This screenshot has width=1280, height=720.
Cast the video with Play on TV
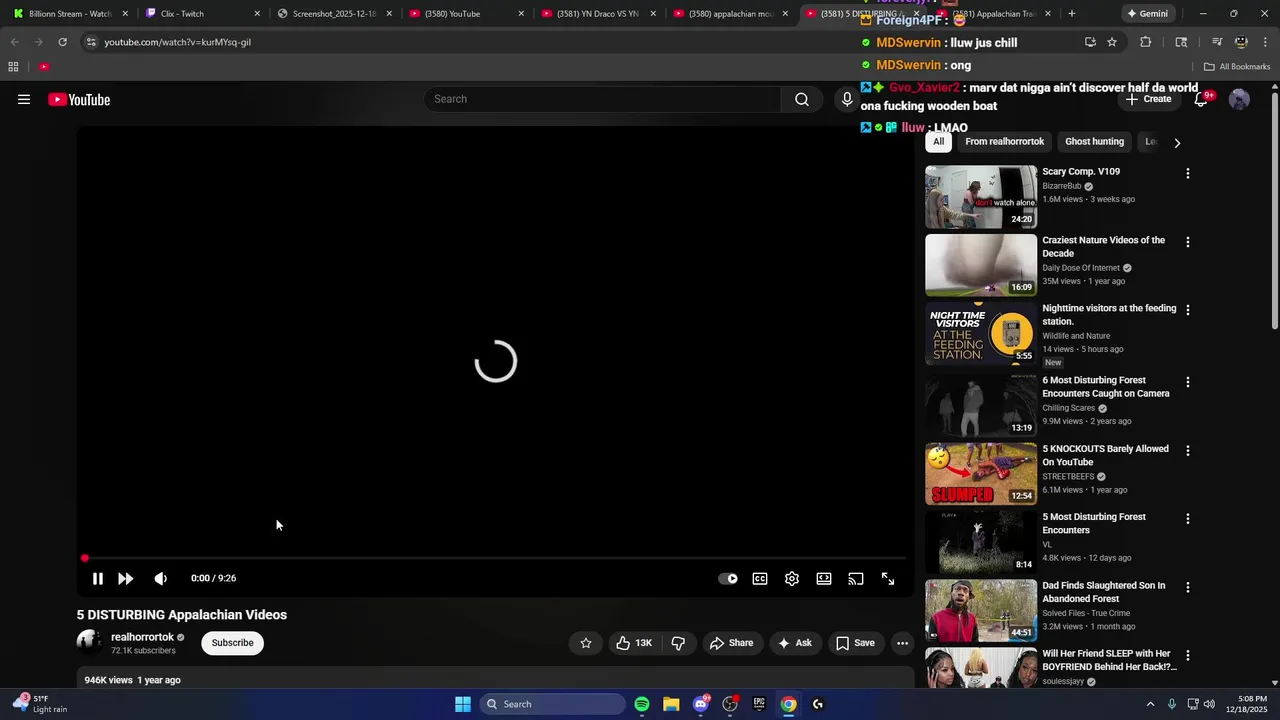tap(856, 579)
